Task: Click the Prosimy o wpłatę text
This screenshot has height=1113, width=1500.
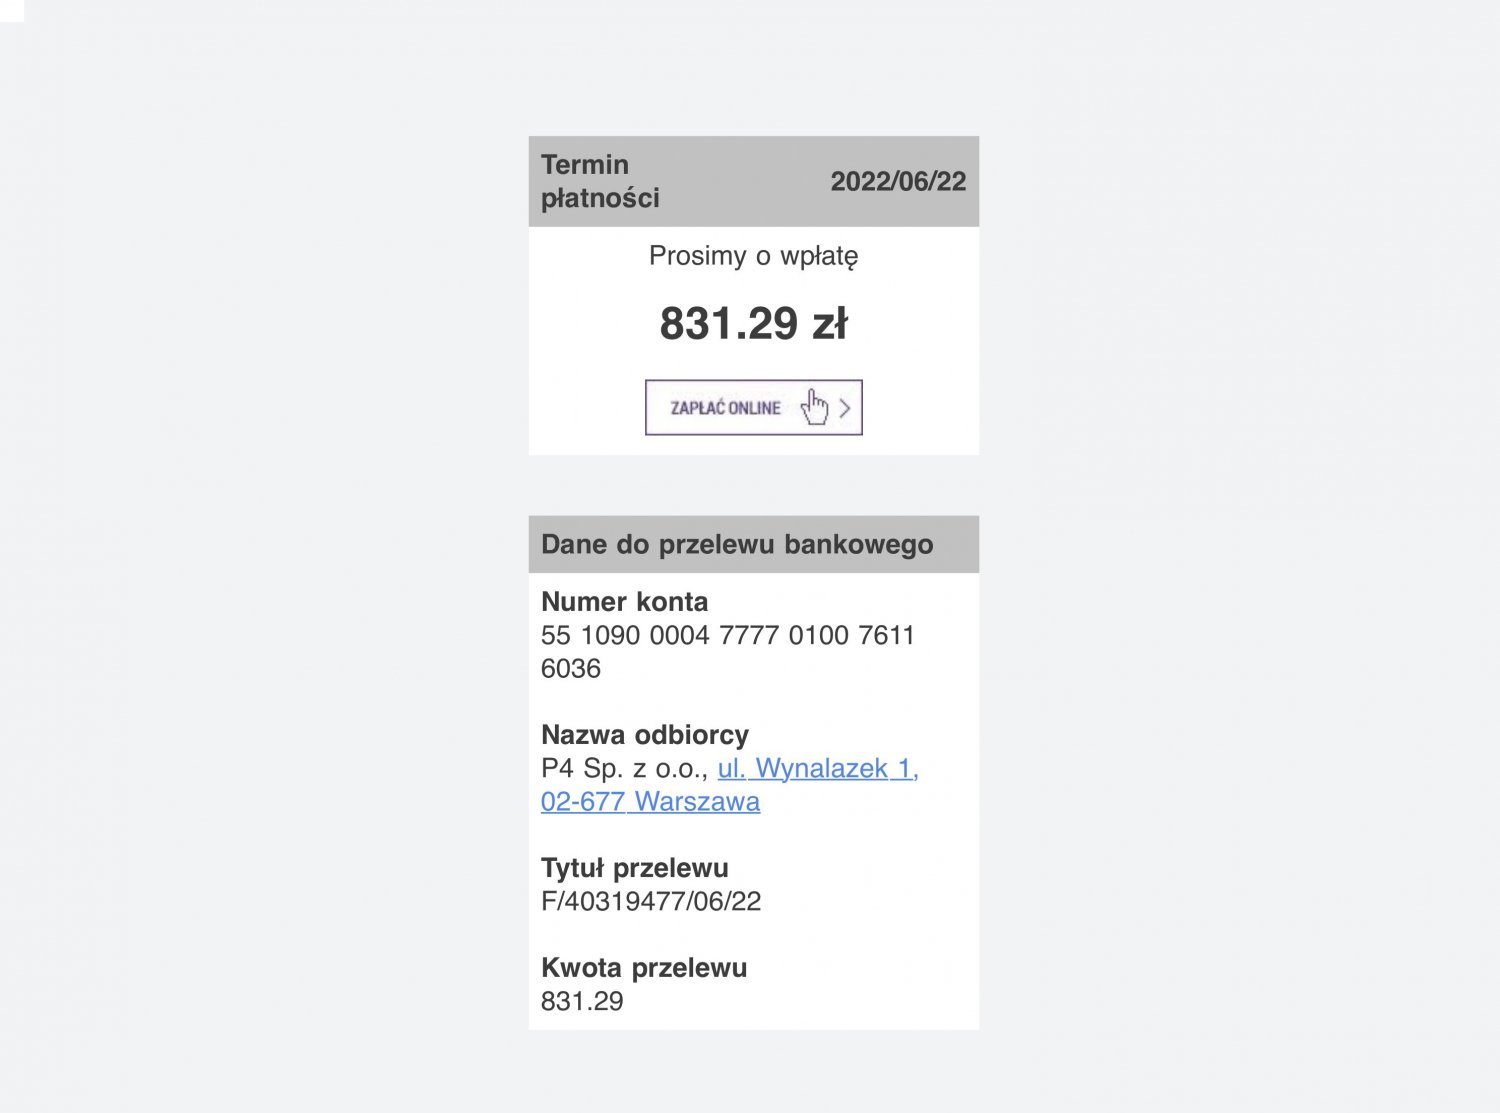Action: (x=754, y=256)
